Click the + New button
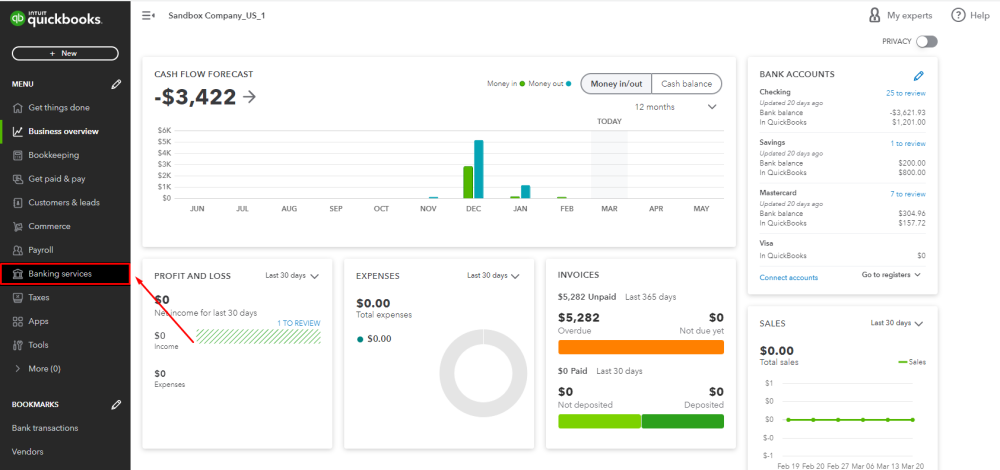 coord(65,54)
